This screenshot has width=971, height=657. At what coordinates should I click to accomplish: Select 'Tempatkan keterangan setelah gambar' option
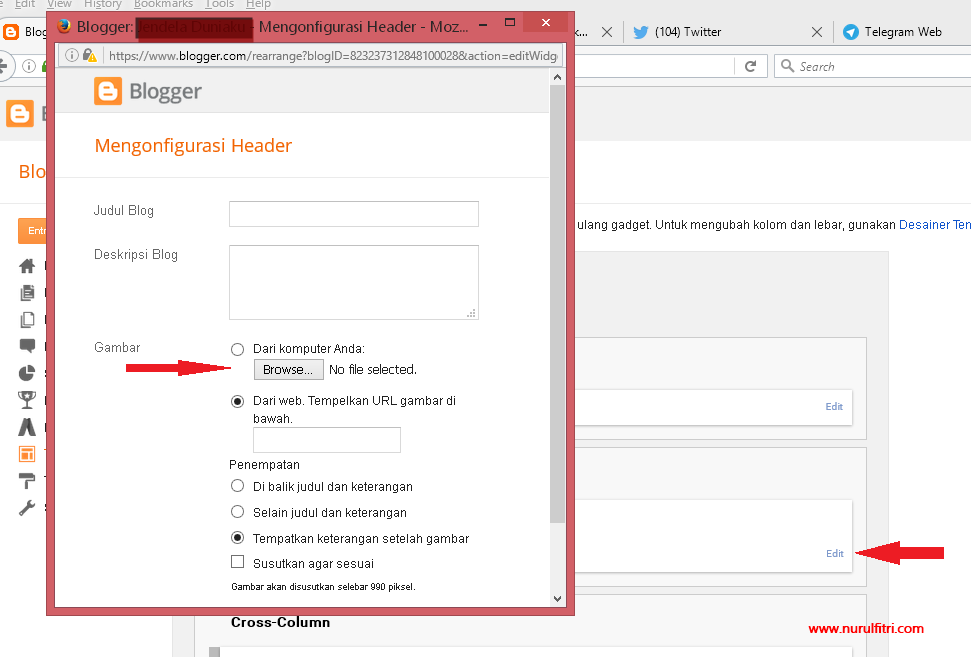tap(237, 537)
